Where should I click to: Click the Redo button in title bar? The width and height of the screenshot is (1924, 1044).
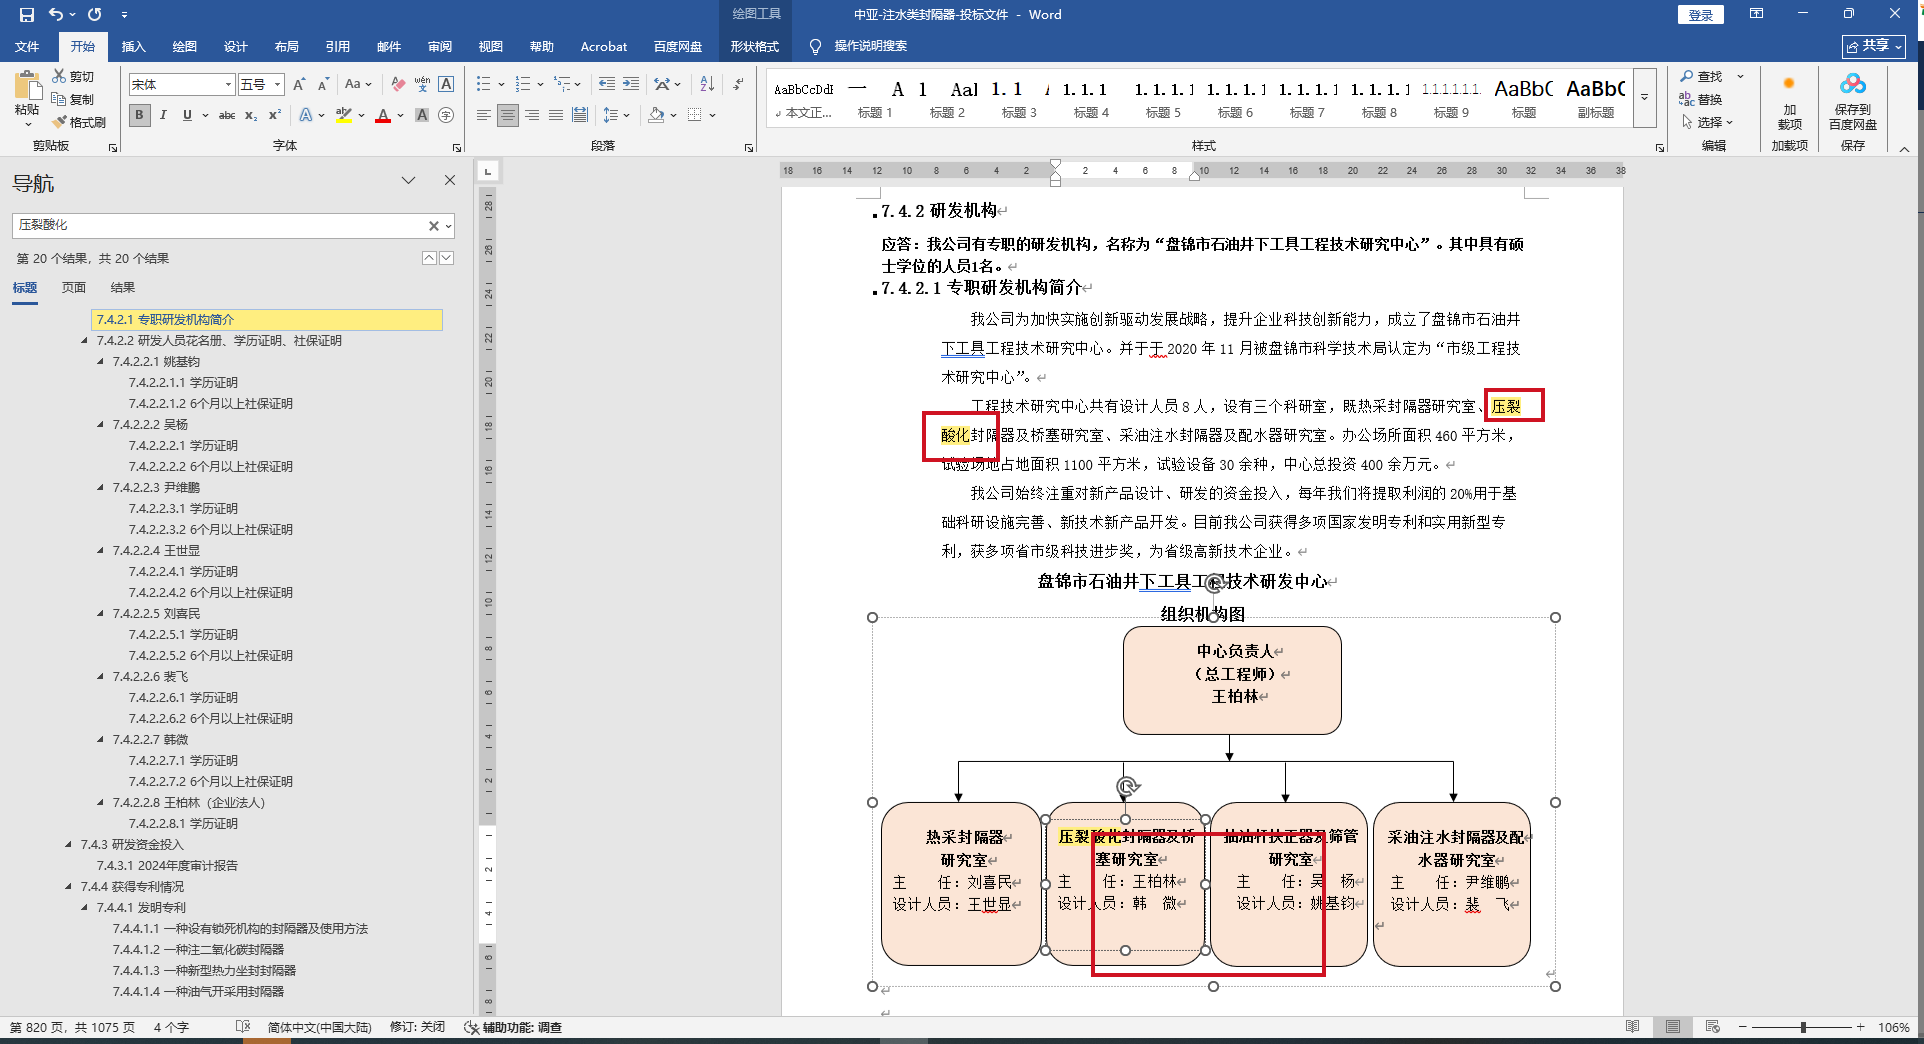[95, 15]
